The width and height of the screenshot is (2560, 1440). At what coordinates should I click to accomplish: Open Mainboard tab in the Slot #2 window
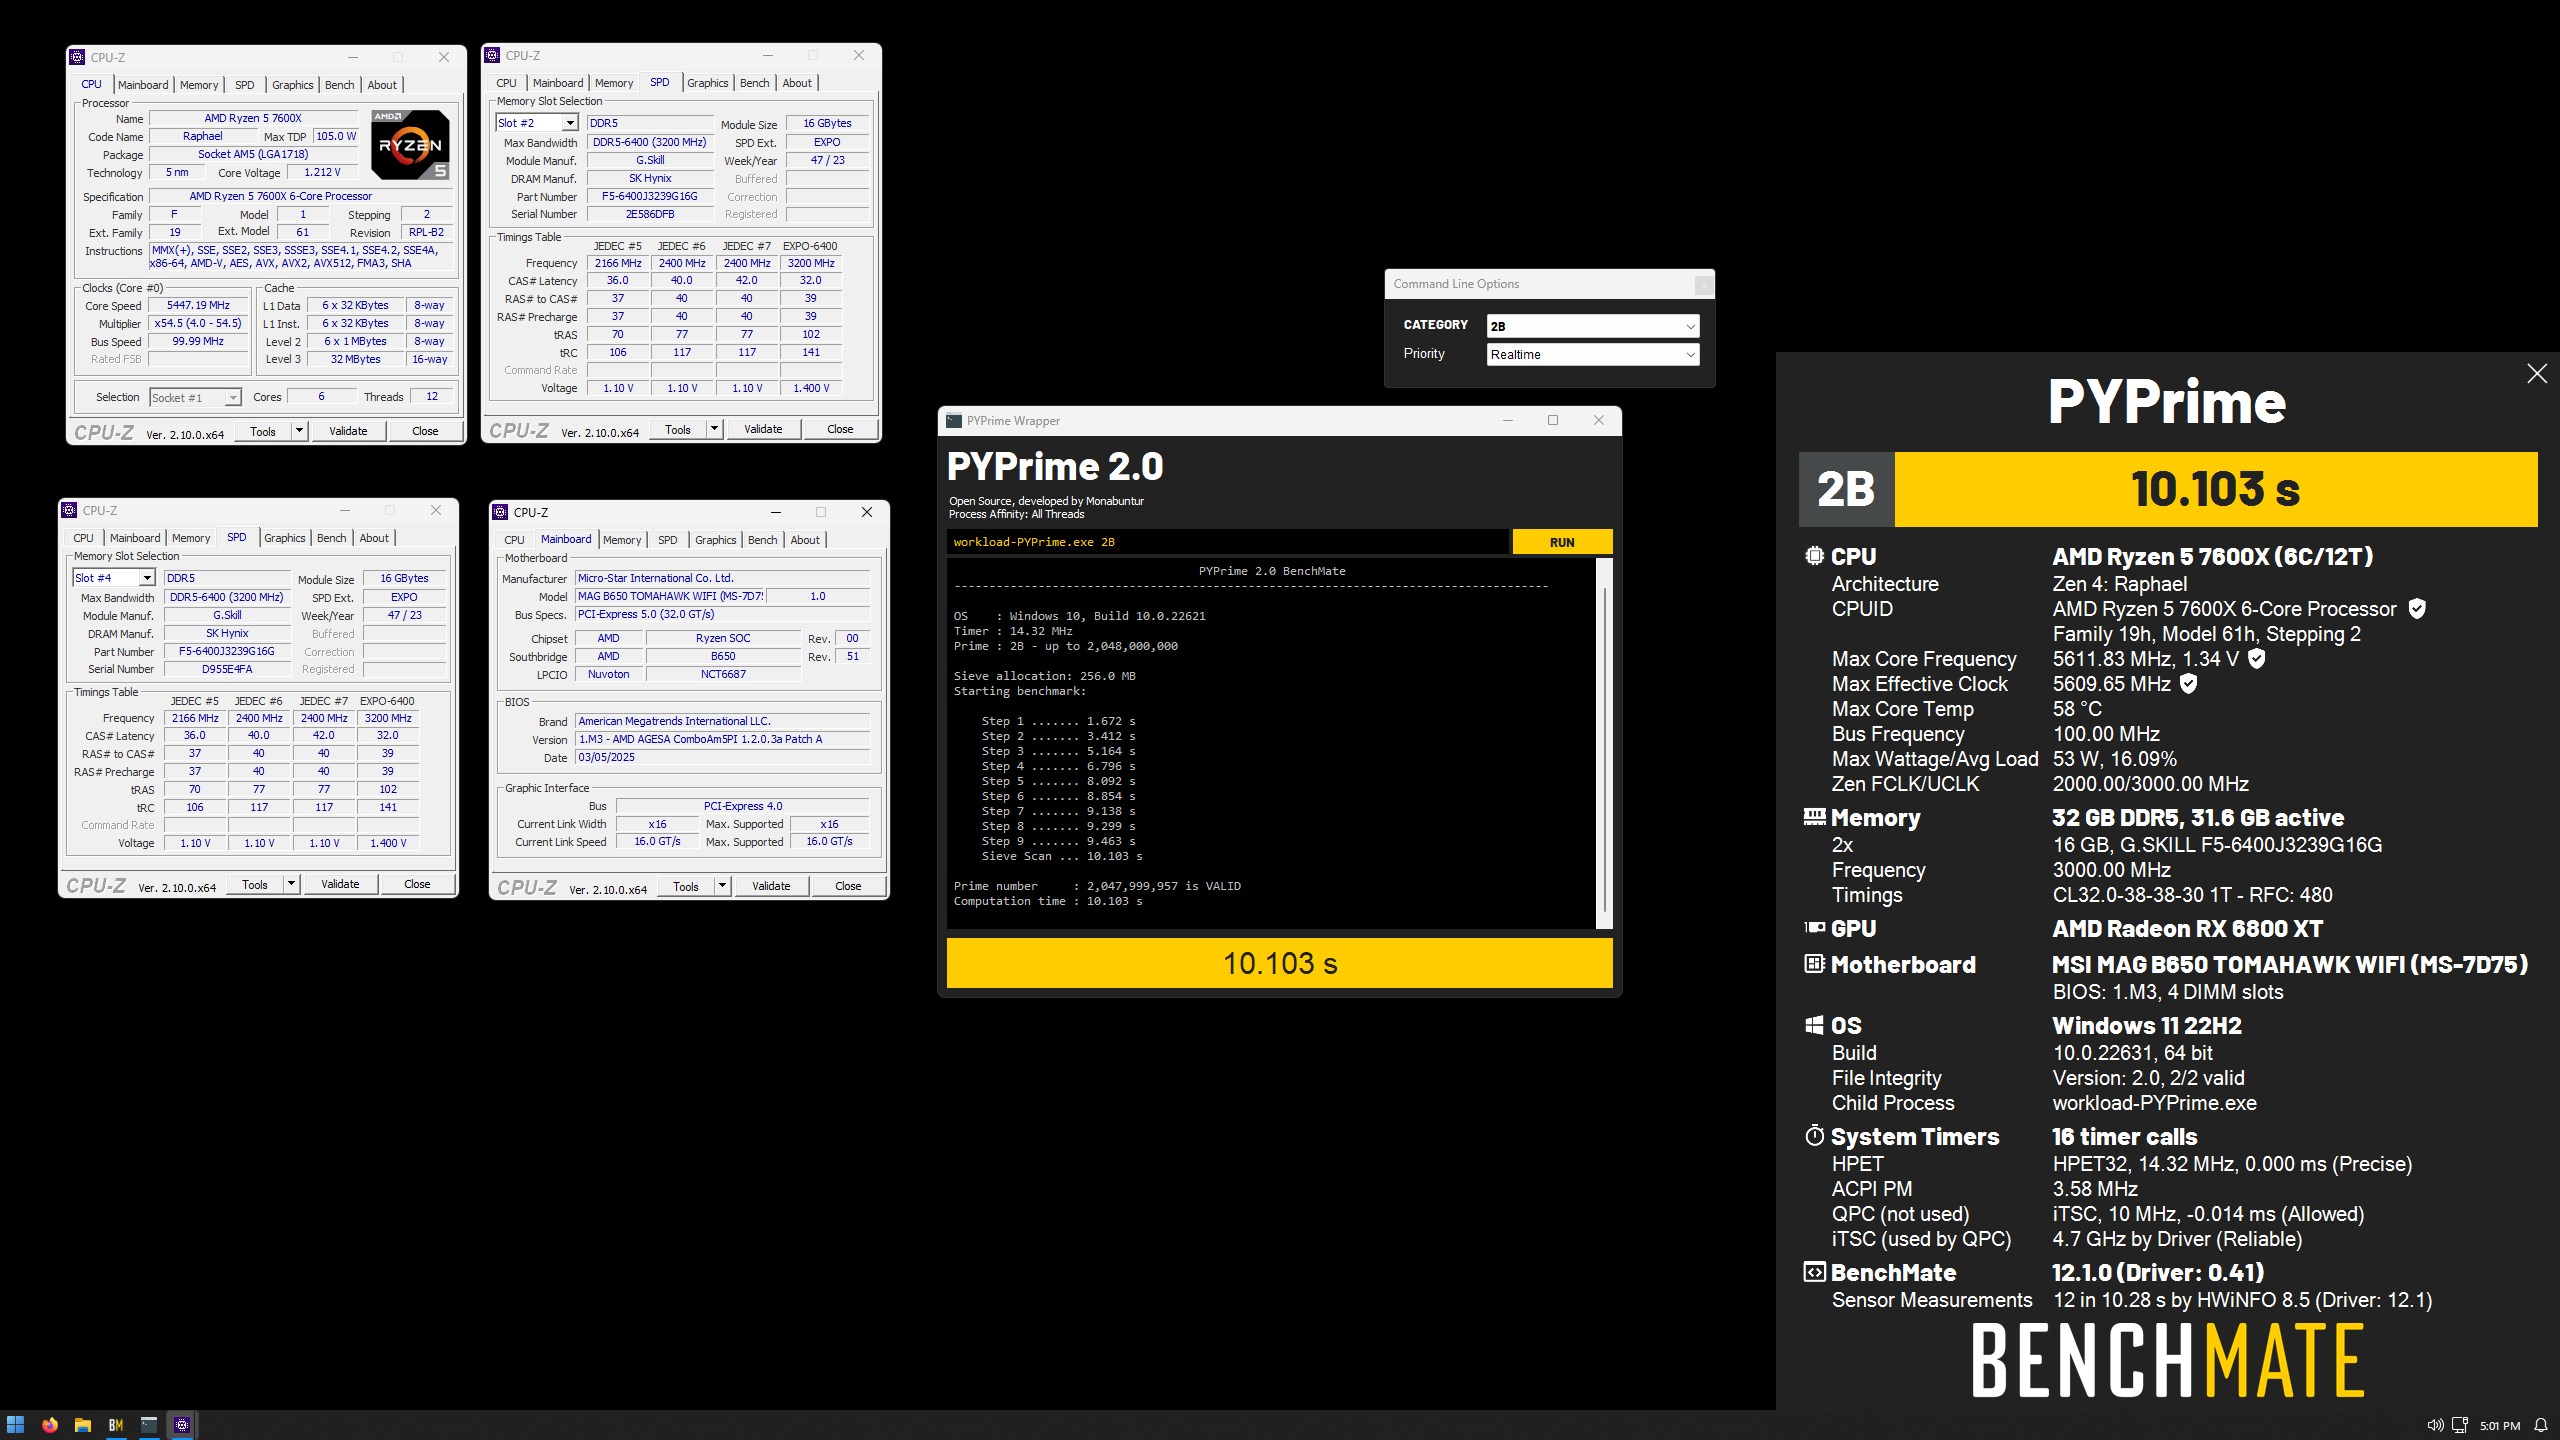558,83
